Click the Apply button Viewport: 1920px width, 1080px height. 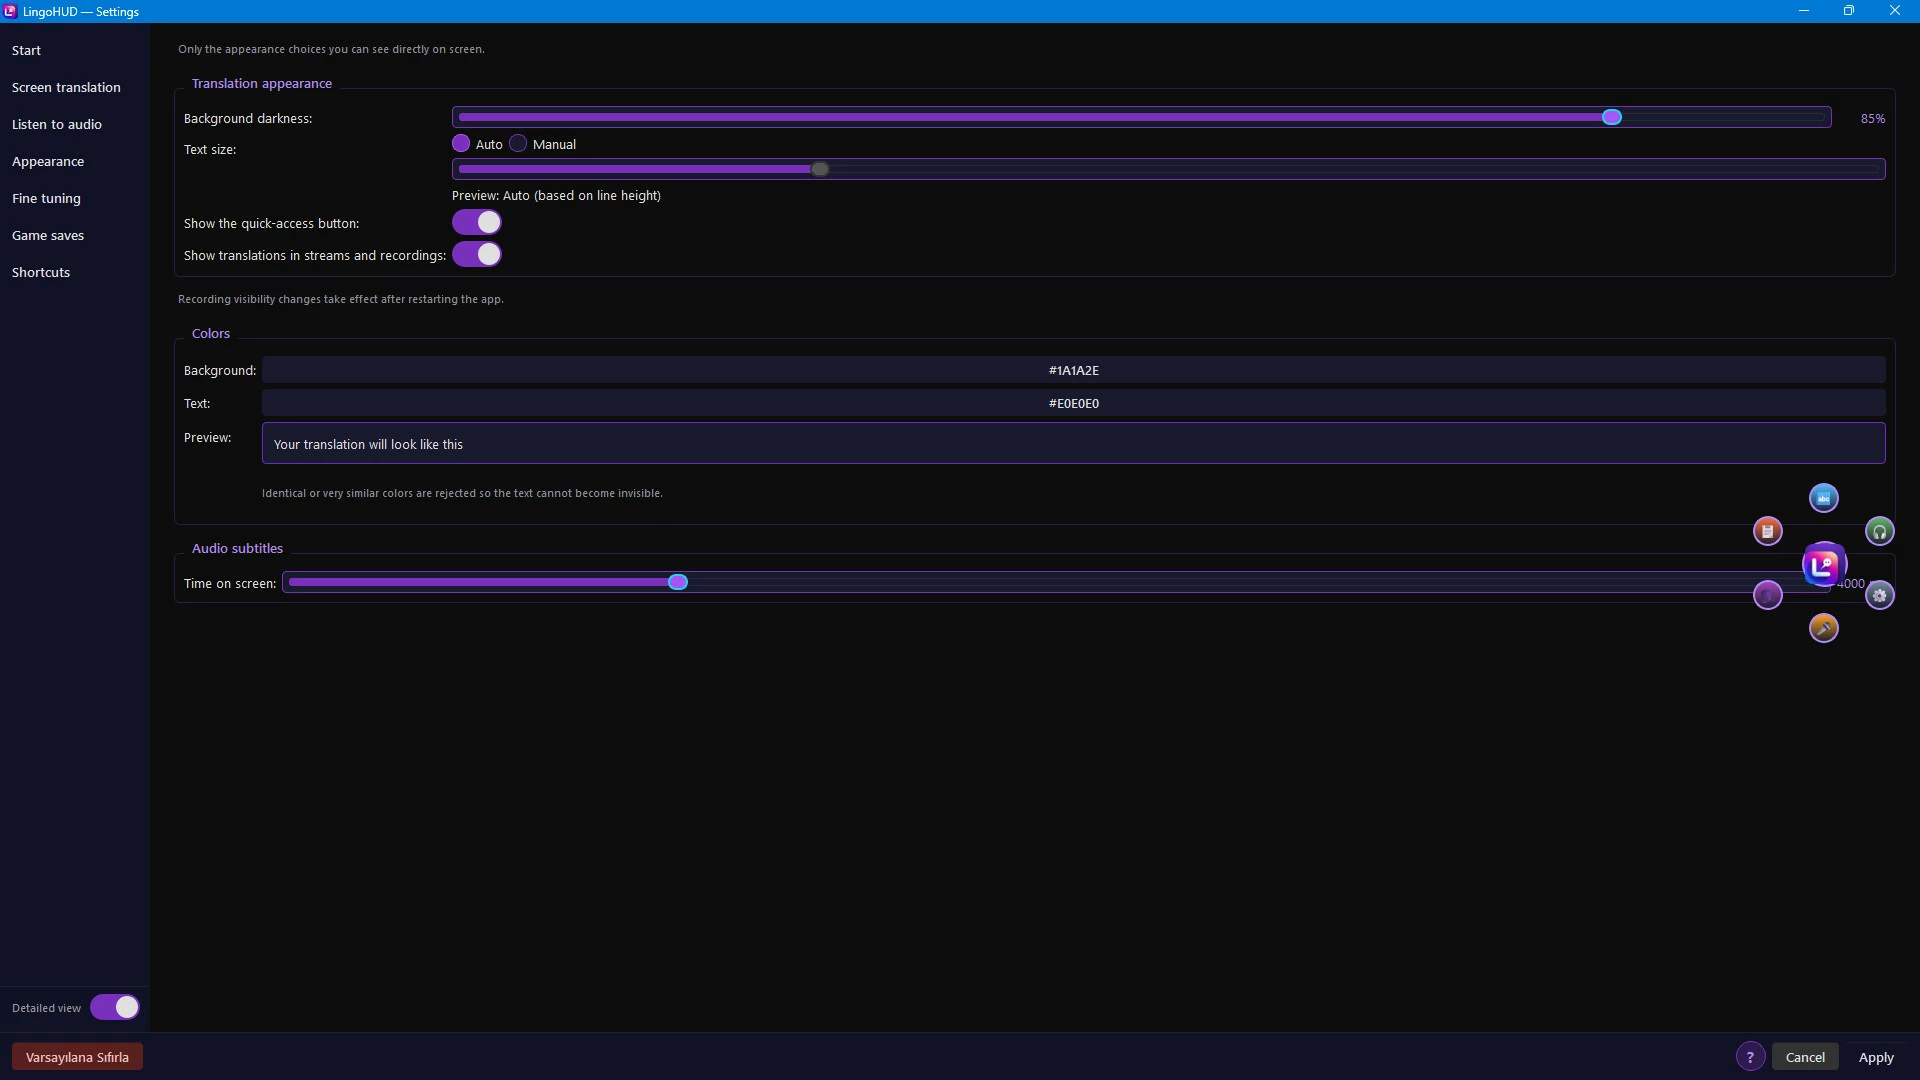click(x=1876, y=1057)
